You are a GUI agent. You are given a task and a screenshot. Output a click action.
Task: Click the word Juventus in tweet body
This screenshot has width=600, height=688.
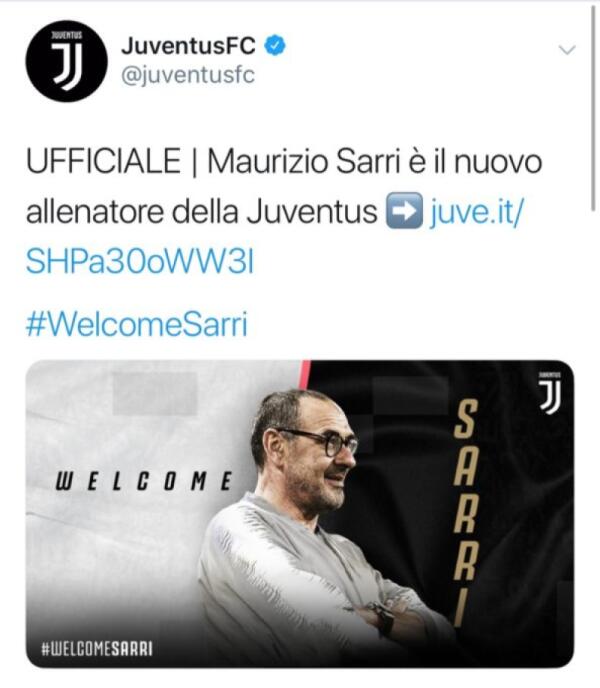pyautogui.click(x=312, y=212)
